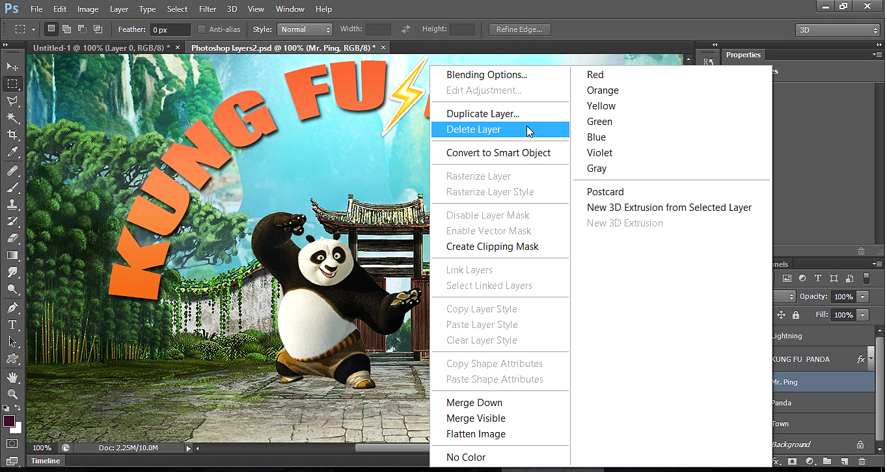Select the Eraser tool

point(12,238)
